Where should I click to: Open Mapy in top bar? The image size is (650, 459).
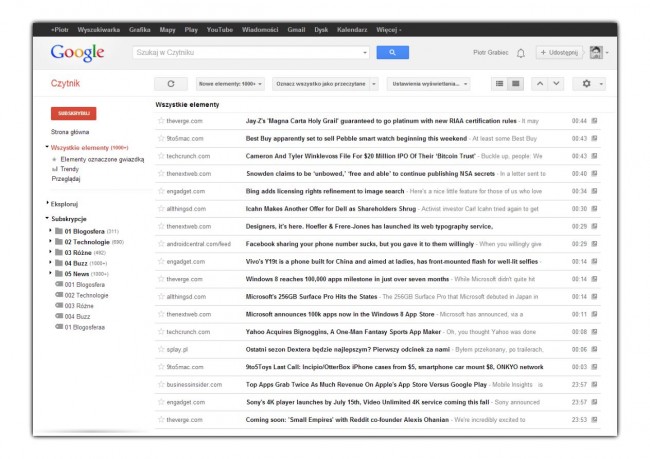(167, 30)
